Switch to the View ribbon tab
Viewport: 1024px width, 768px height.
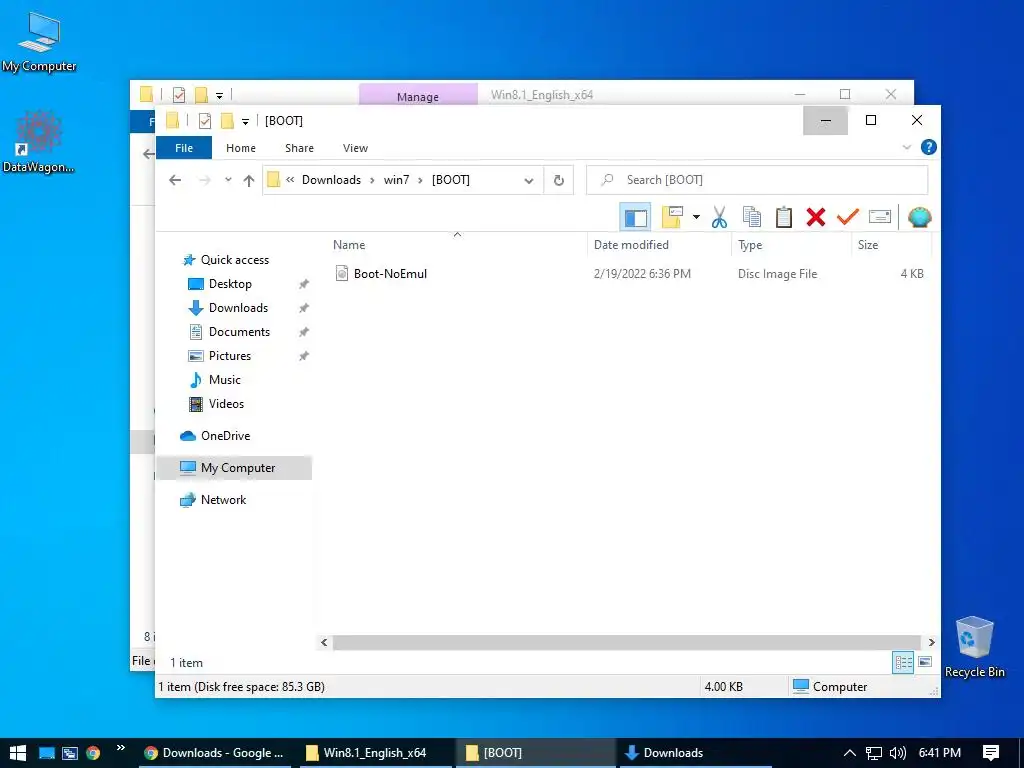pyautogui.click(x=355, y=148)
